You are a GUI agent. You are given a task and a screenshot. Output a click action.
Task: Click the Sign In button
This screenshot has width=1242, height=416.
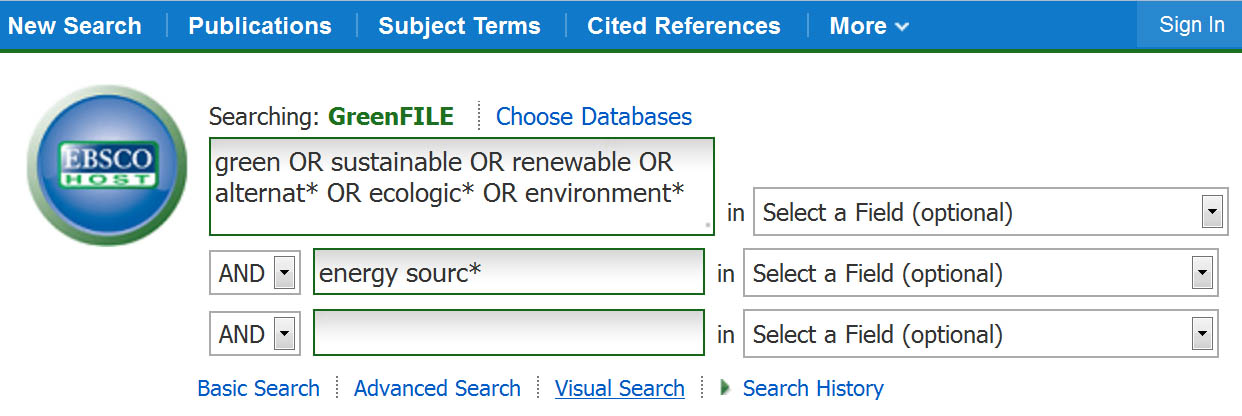tap(1191, 25)
